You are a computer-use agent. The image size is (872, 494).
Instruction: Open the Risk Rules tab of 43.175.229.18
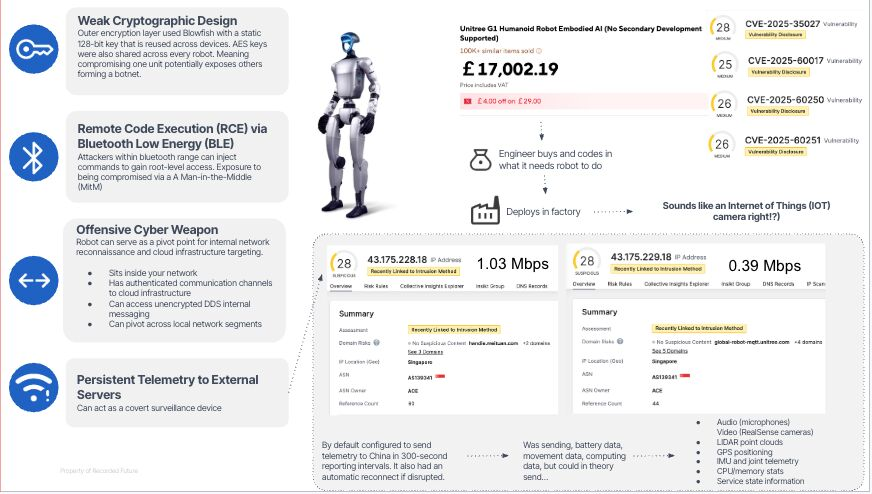pyautogui.click(x=620, y=284)
